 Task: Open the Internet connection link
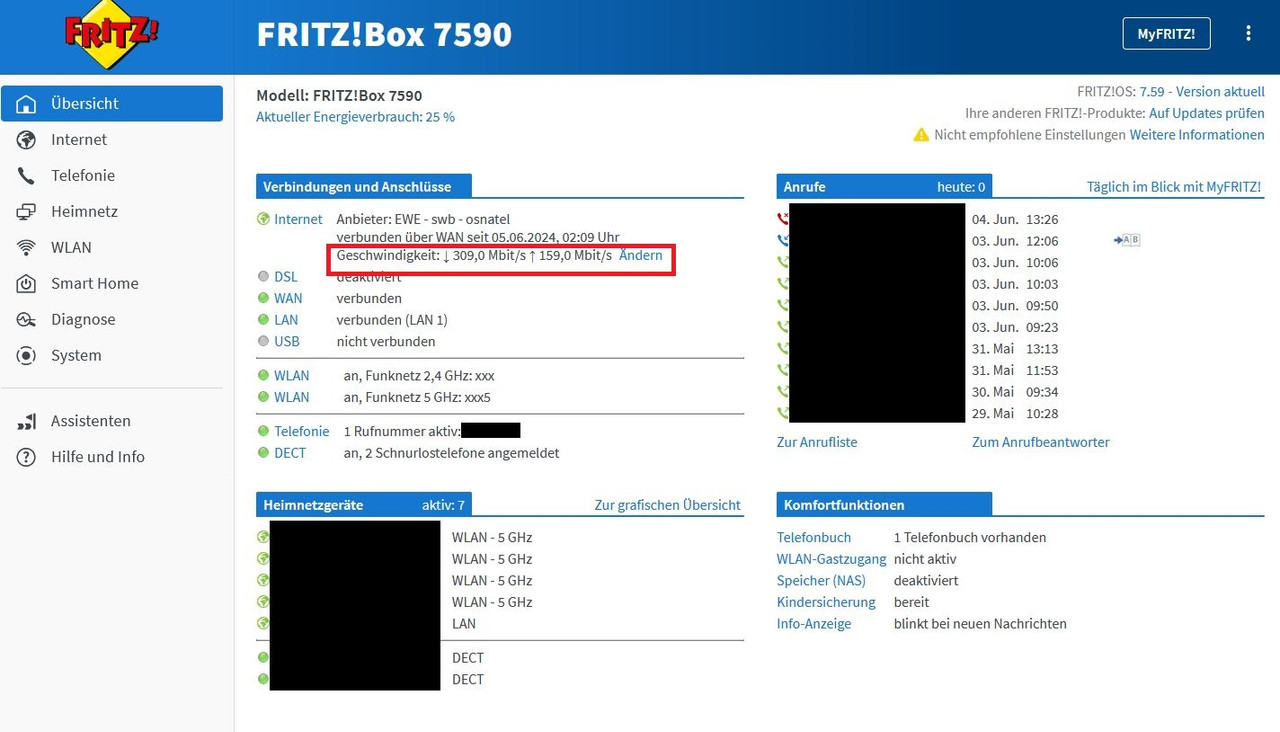pyautogui.click(x=298, y=219)
